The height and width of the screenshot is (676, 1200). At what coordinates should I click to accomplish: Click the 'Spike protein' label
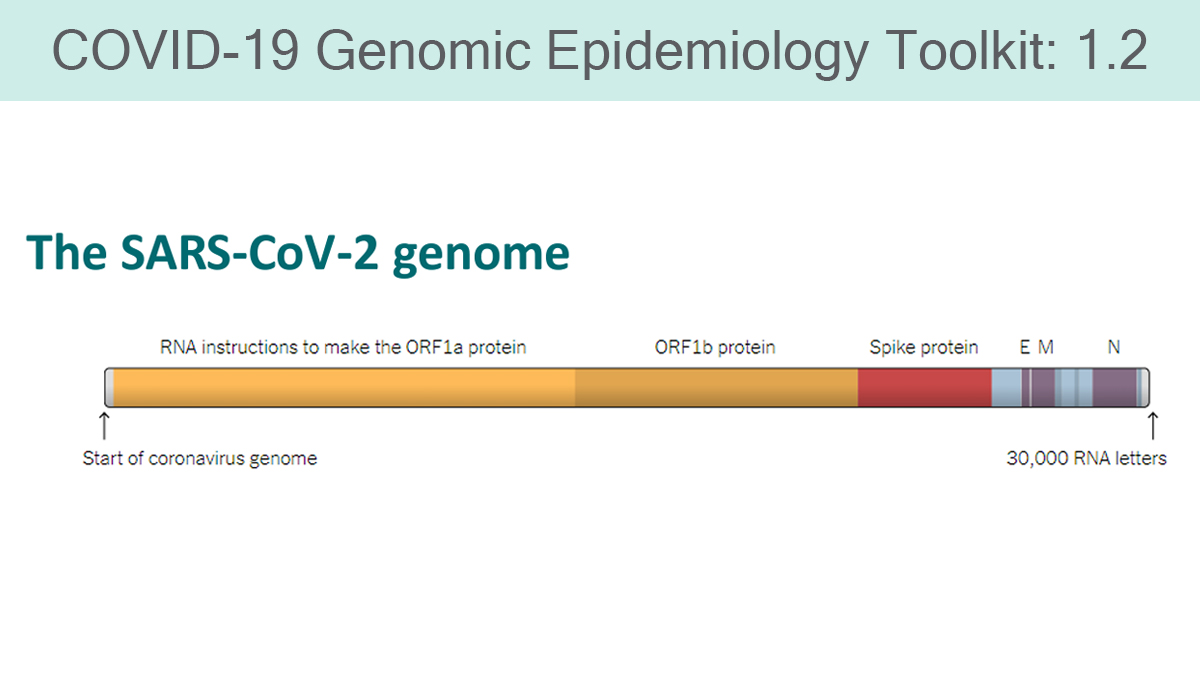(x=924, y=348)
